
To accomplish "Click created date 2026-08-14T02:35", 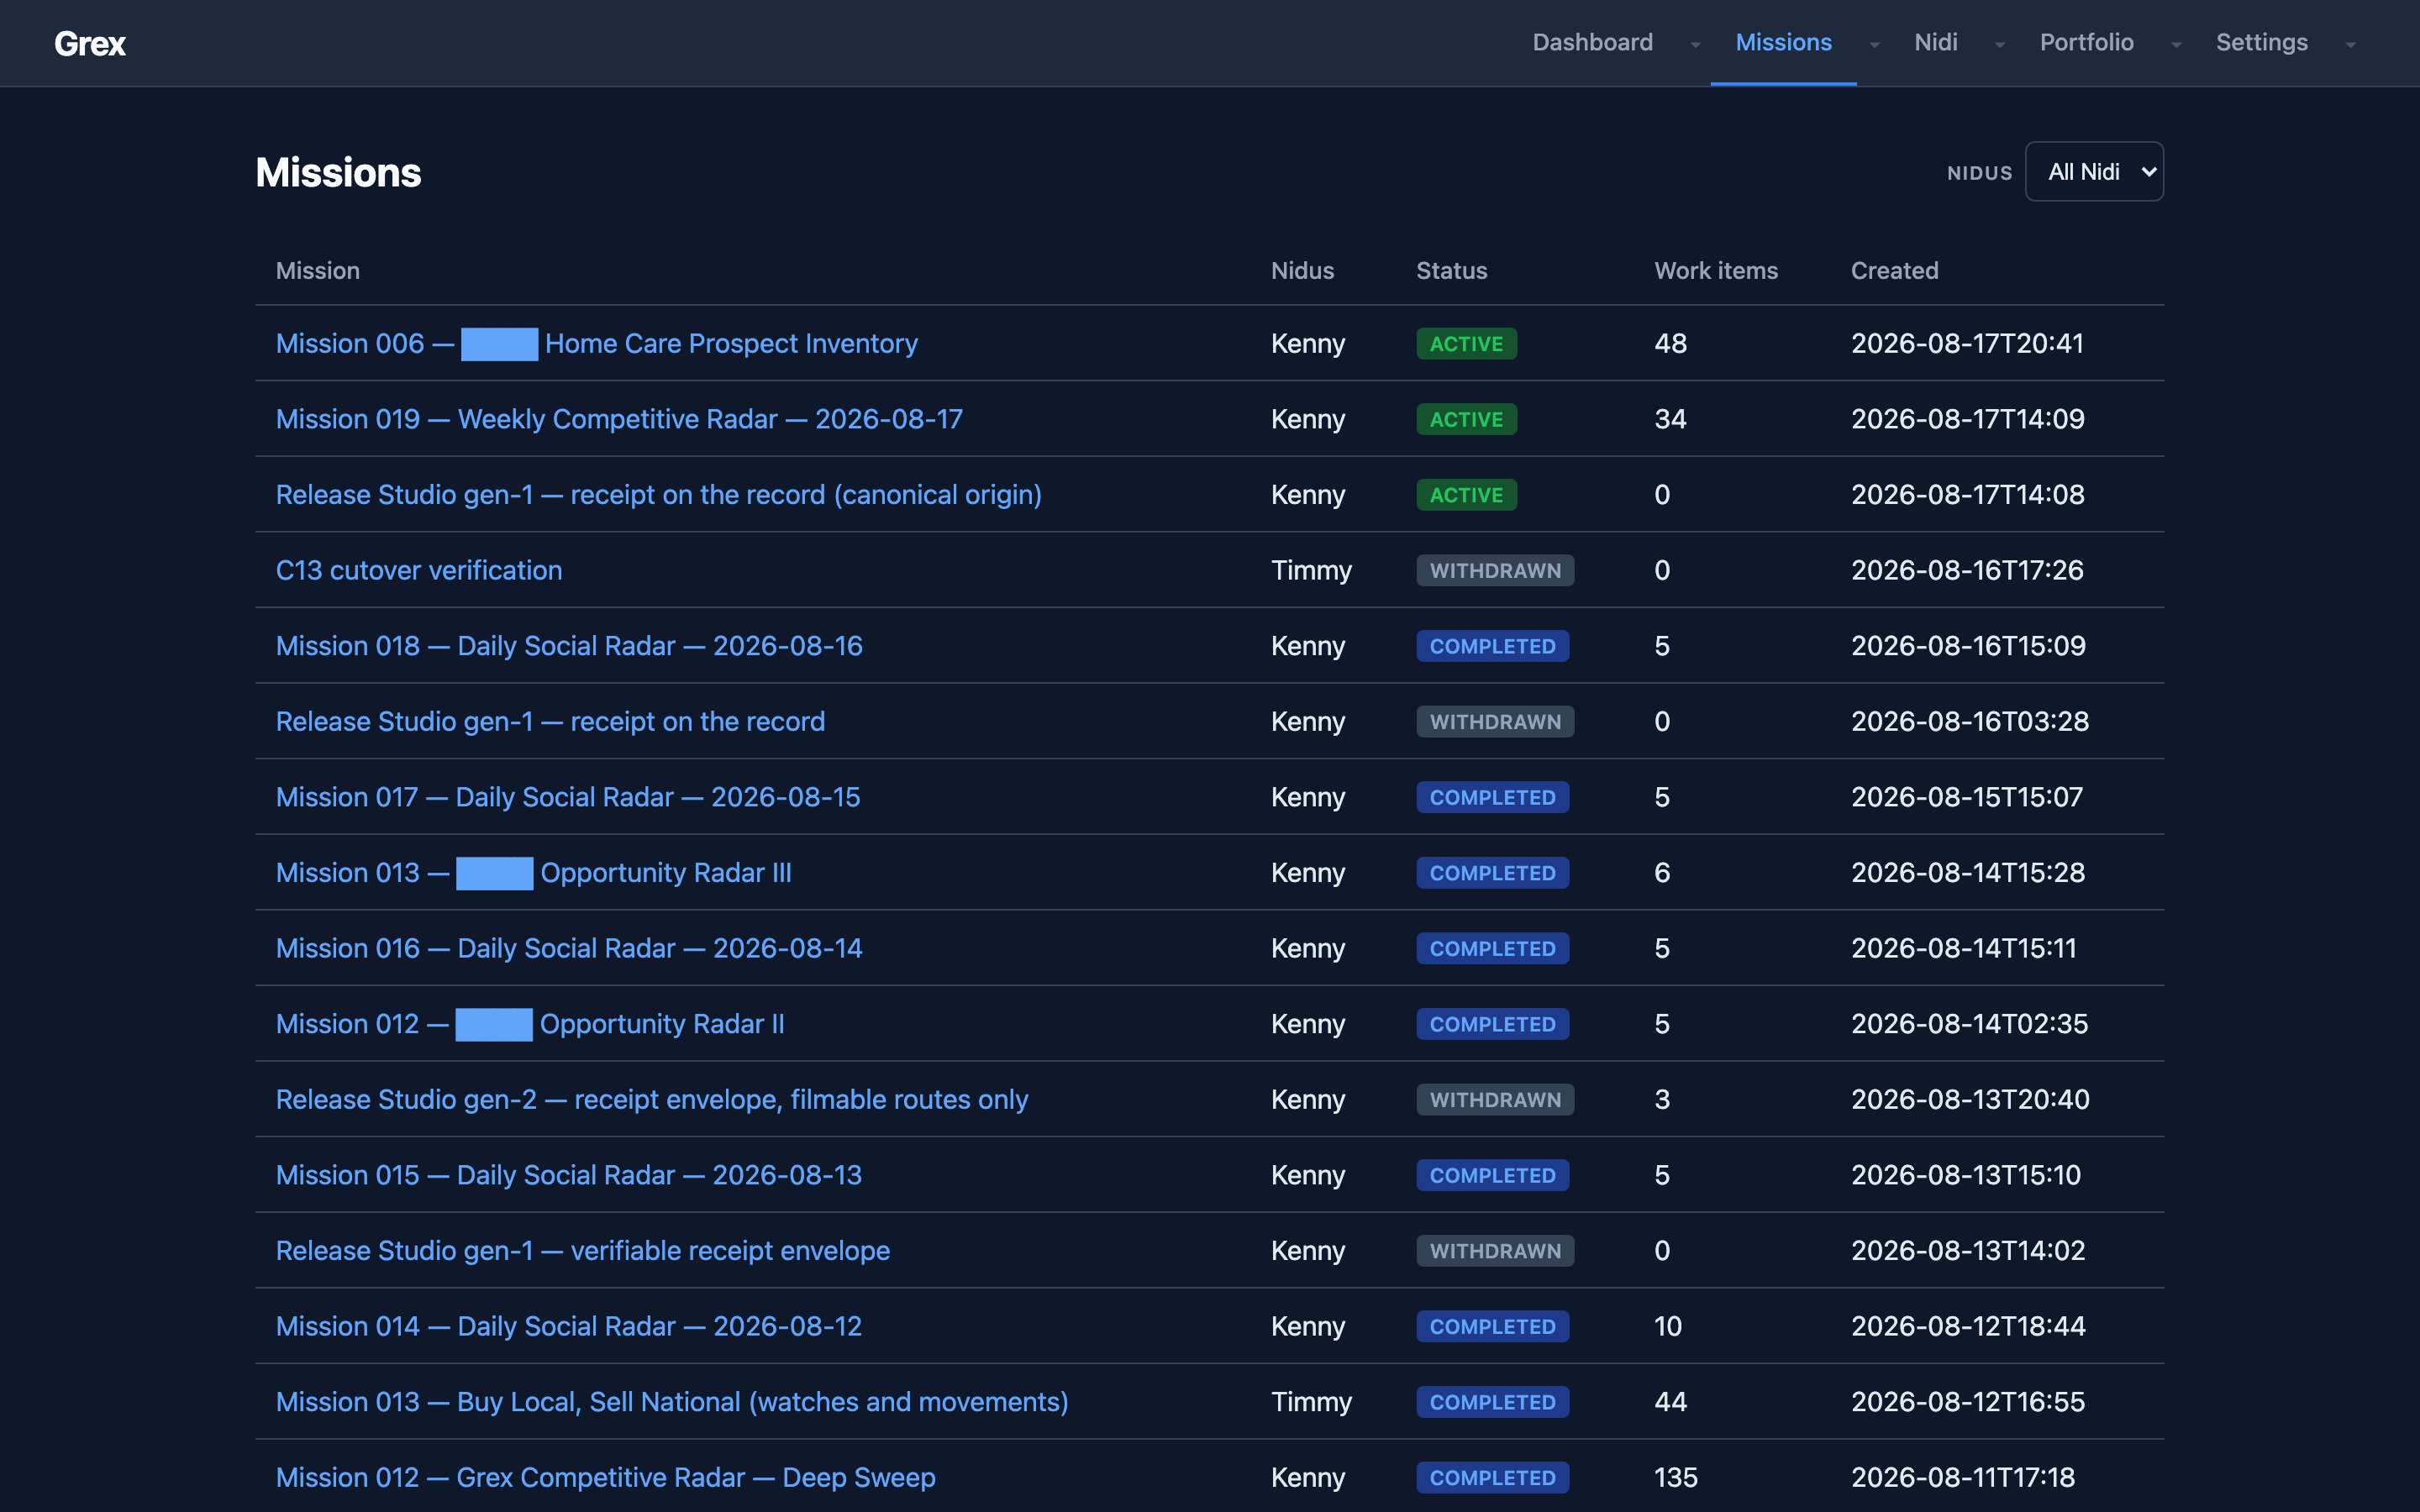I will point(1969,1024).
